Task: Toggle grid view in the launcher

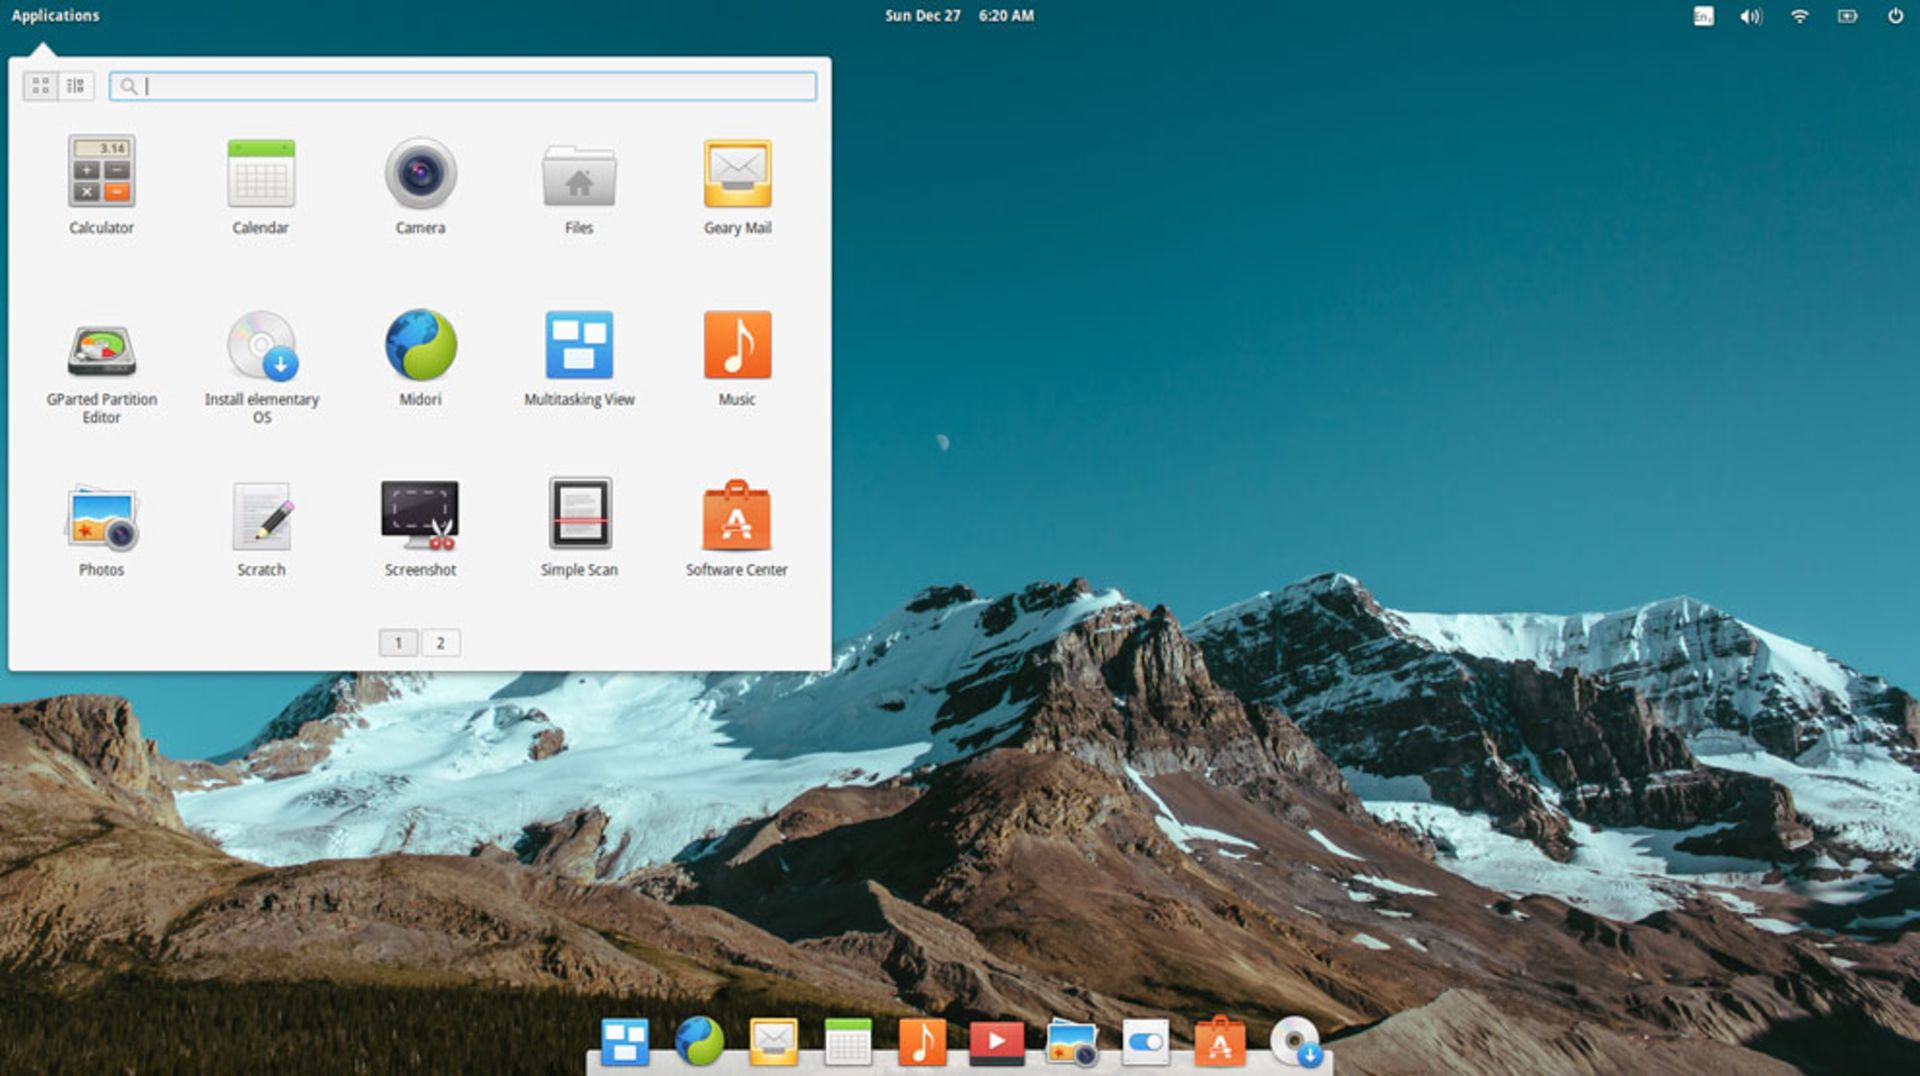Action: click(x=40, y=86)
